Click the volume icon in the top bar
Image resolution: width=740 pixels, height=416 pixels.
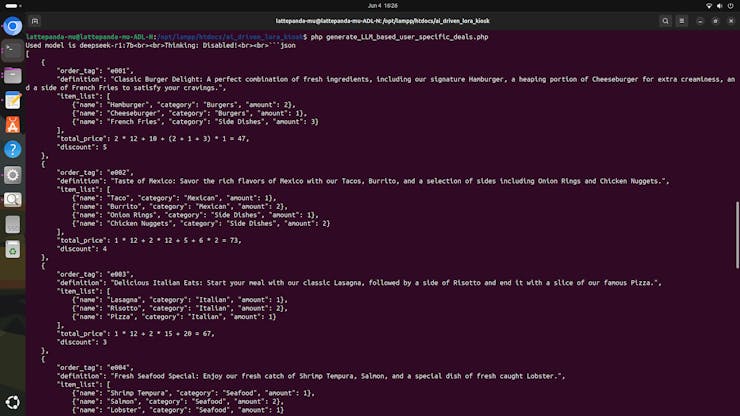720,6
